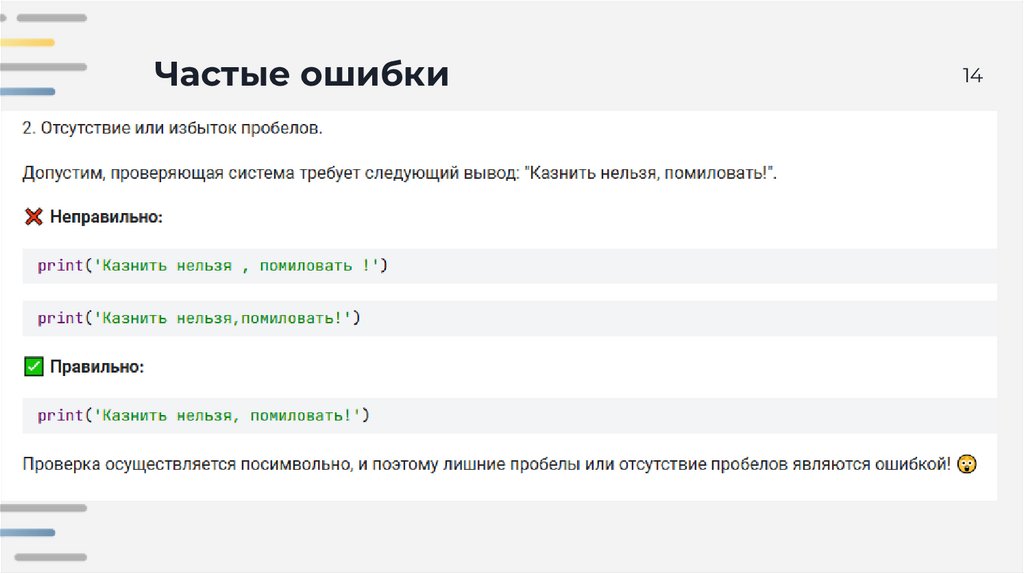Click the code with spaces before the comma
Image resolution: width=1024 pixels, height=574 pixels.
tap(212, 266)
